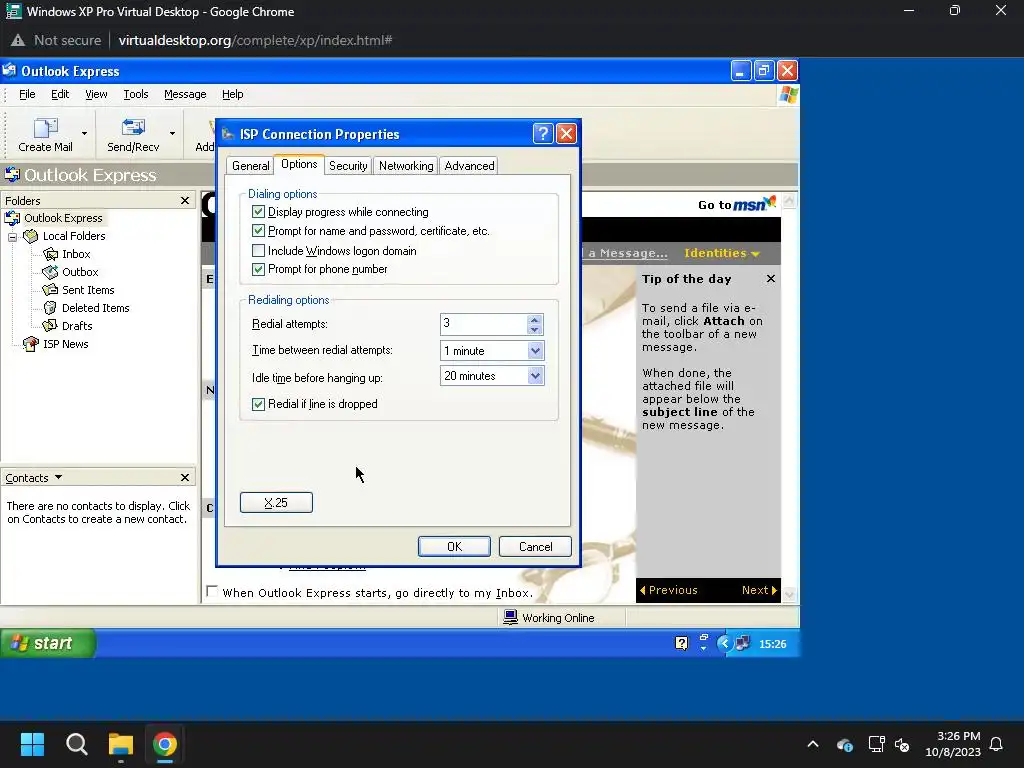
Task: Close the Folders pane
Action: coord(185,200)
